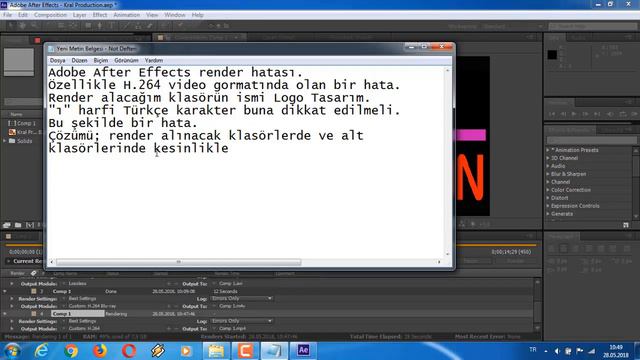Launch Google Chrome from the taskbar
Viewport: 640px width, 360px height.
pos(71,351)
